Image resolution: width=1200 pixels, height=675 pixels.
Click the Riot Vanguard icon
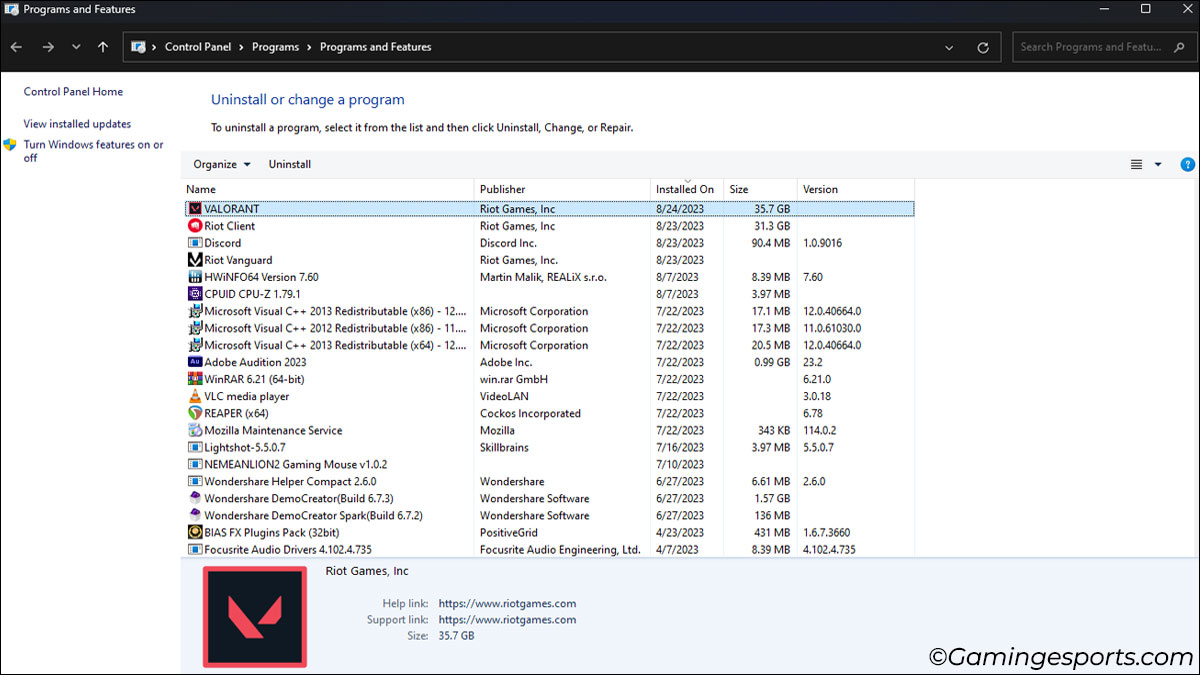(195, 260)
